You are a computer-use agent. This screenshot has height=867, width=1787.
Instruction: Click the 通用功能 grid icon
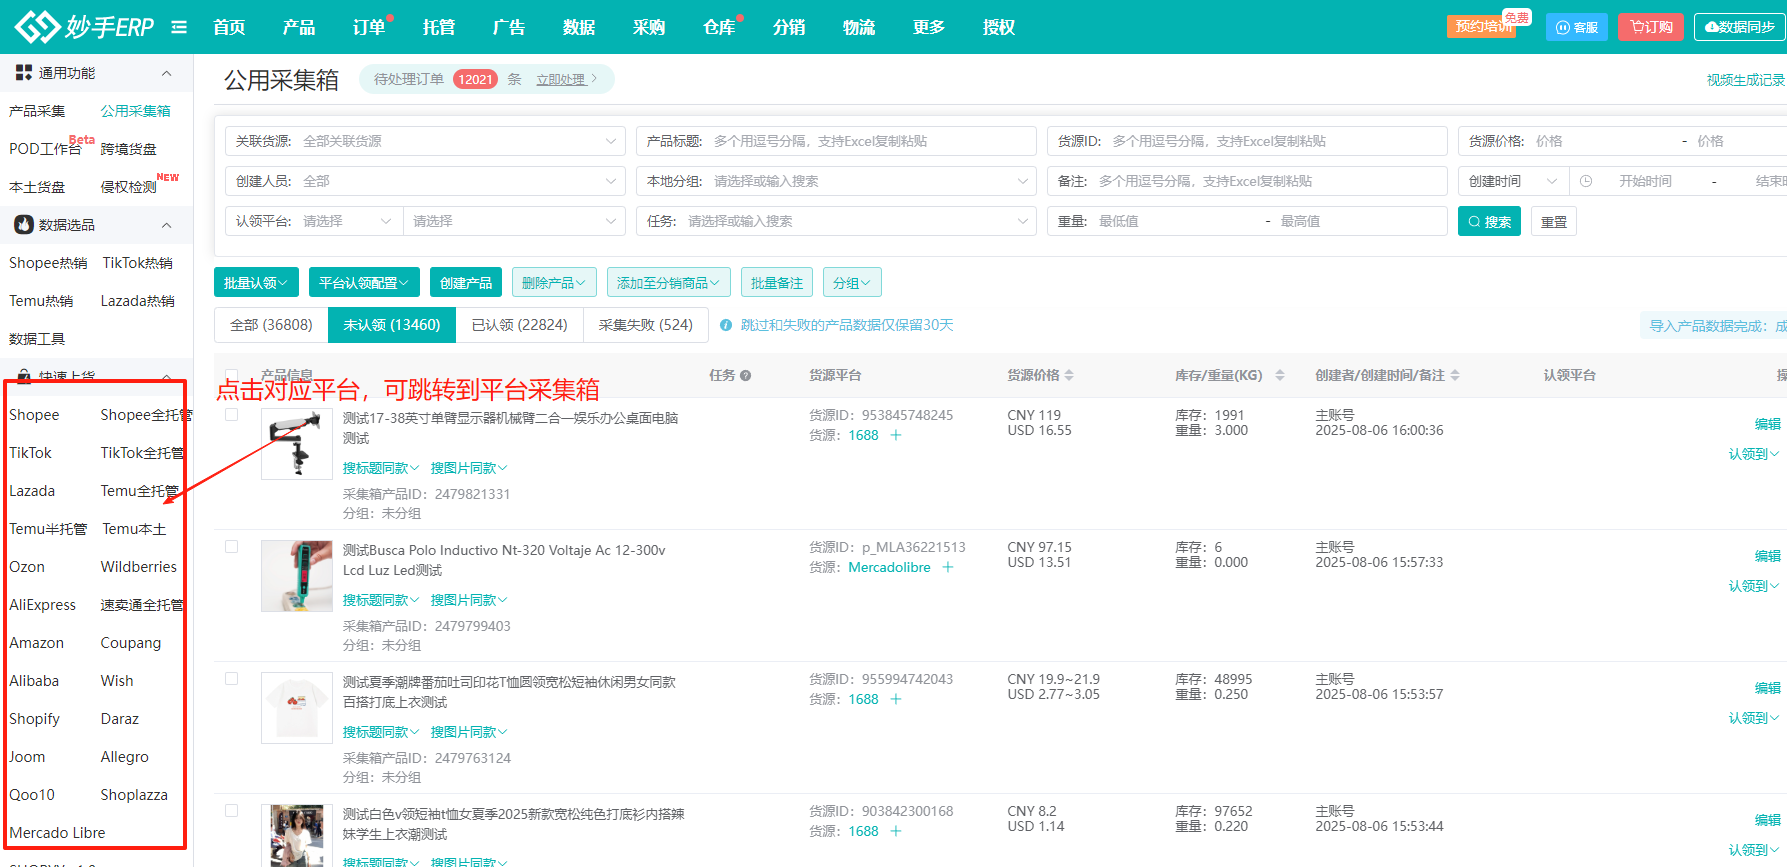click(x=24, y=72)
